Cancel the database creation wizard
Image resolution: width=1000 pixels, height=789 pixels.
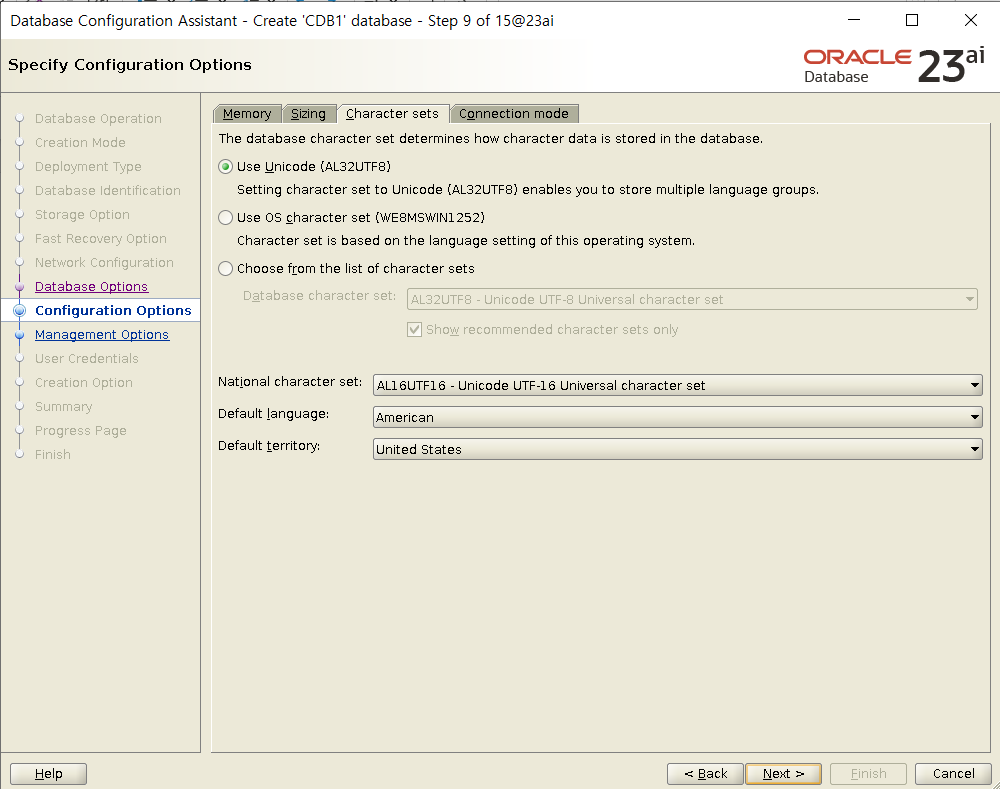coord(953,774)
